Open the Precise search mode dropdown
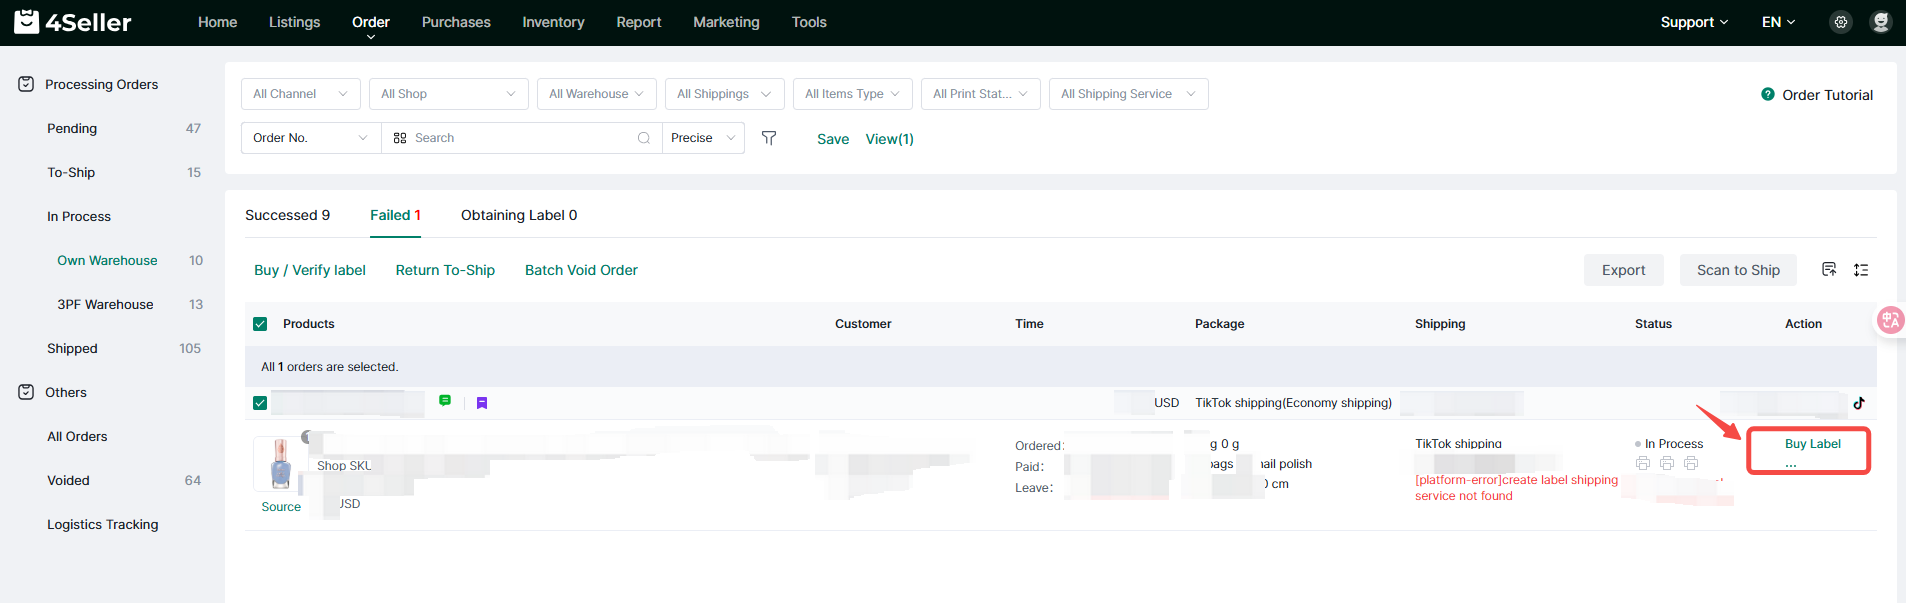 (703, 138)
